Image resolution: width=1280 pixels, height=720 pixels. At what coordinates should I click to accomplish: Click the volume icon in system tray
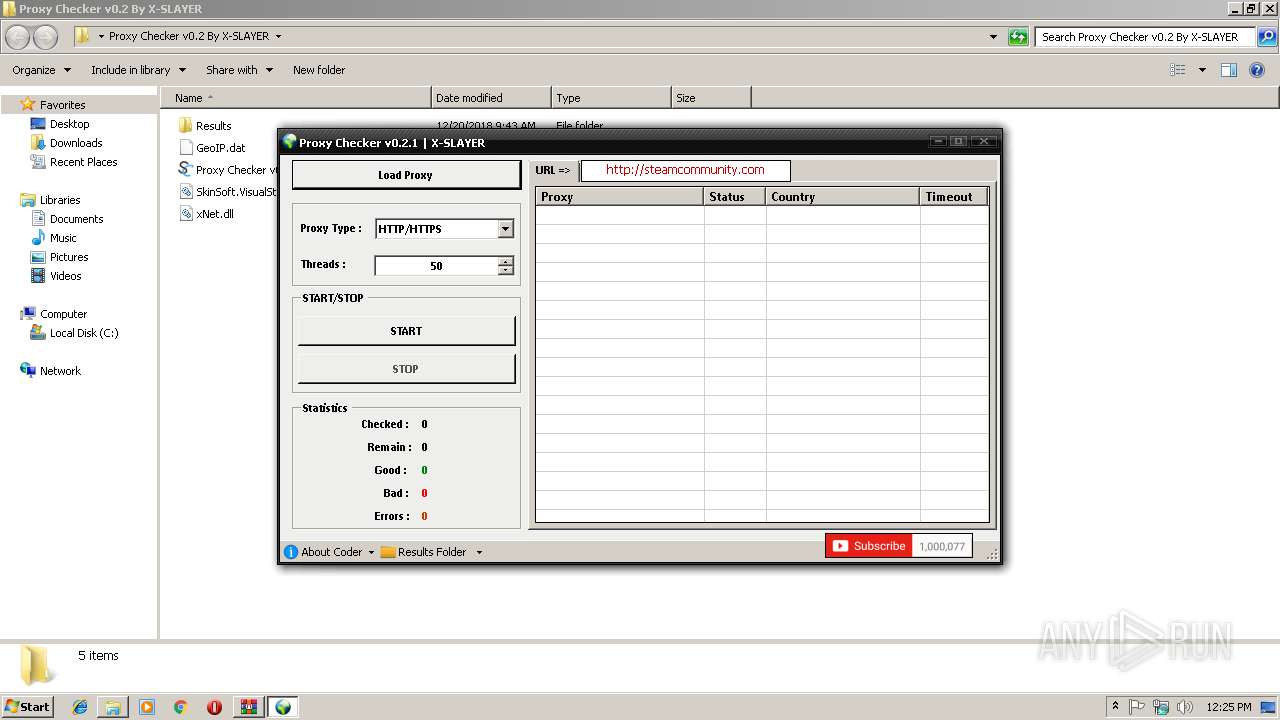tap(1185, 707)
